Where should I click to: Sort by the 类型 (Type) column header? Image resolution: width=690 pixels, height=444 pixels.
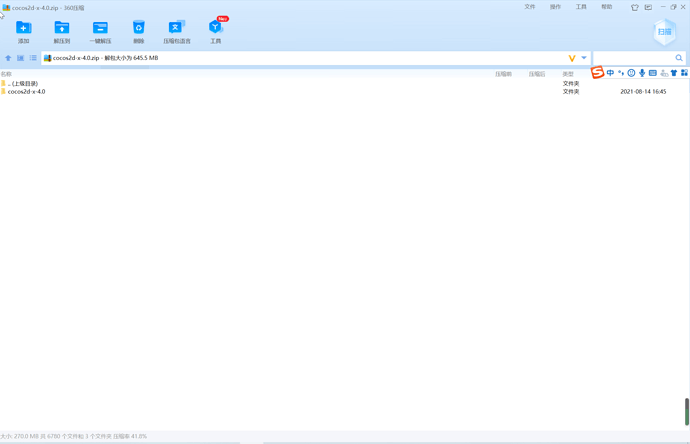click(x=568, y=74)
